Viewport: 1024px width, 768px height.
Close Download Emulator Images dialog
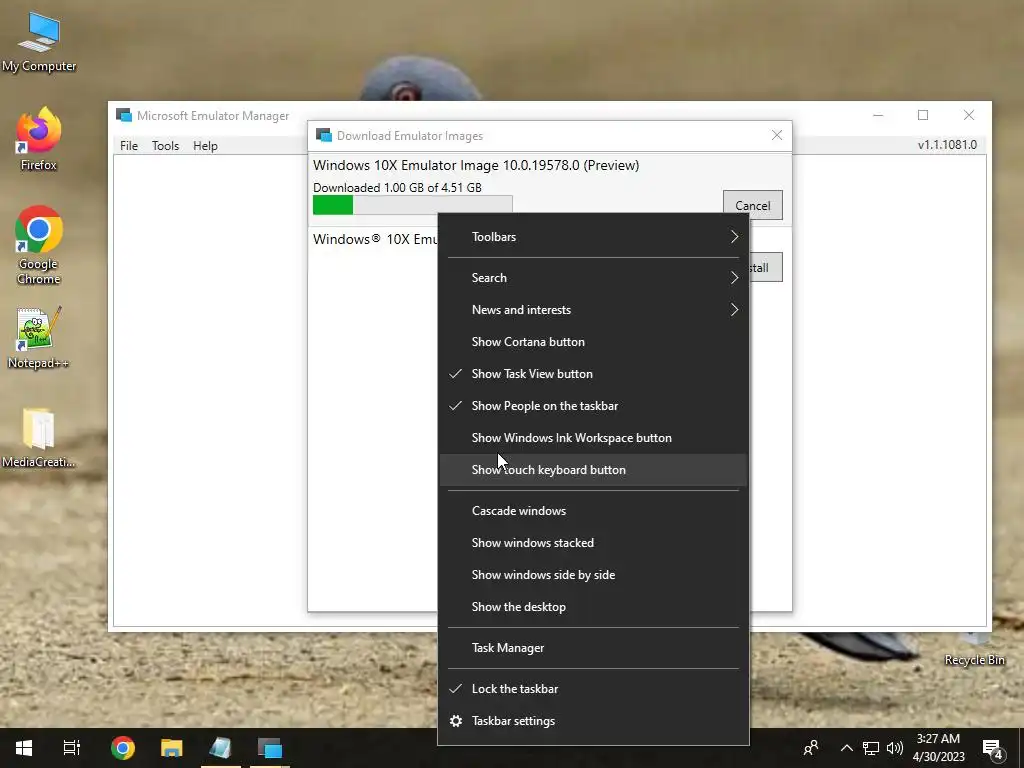click(x=776, y=135)
